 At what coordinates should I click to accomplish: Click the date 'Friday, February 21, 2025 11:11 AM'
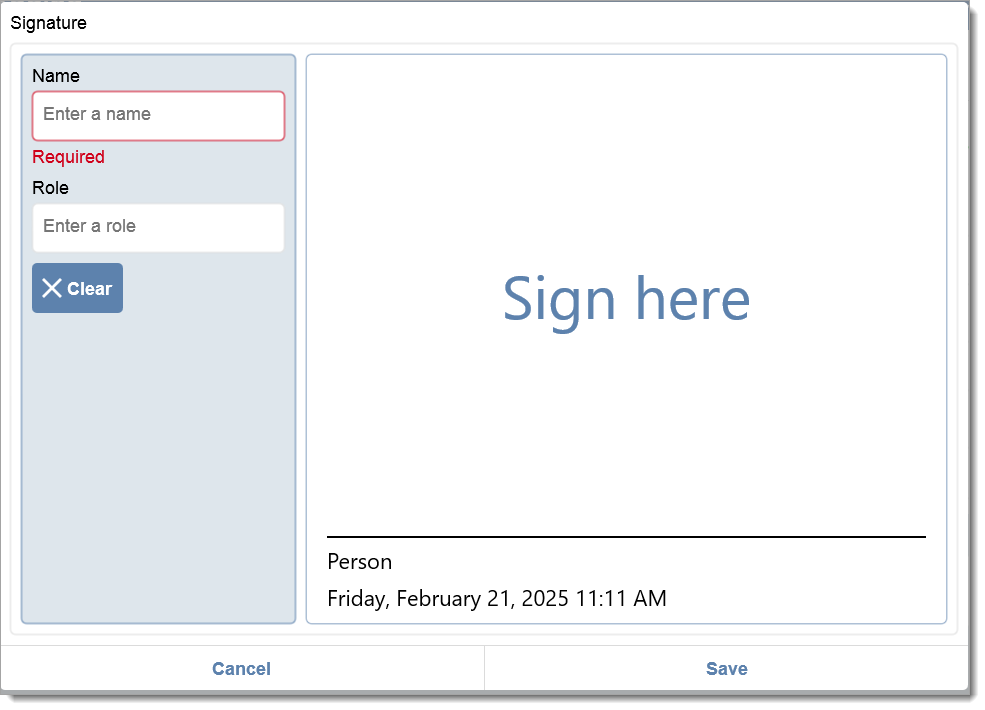pos(497,598)
